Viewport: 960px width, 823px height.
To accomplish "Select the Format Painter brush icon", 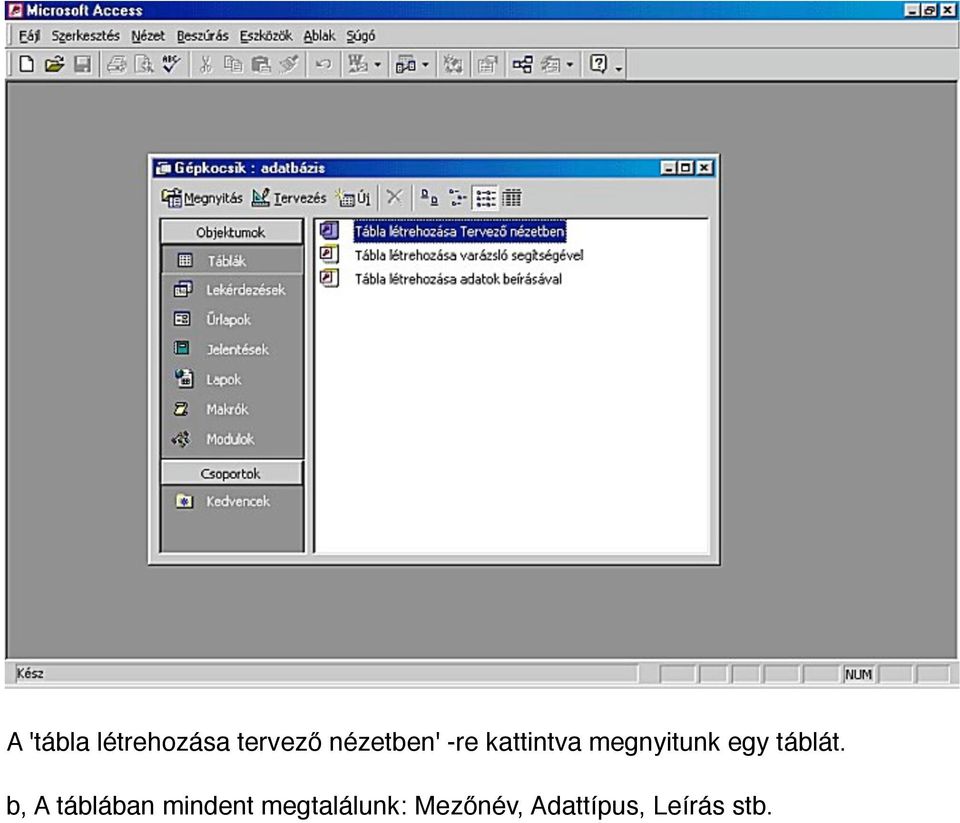I will point(289,64).
